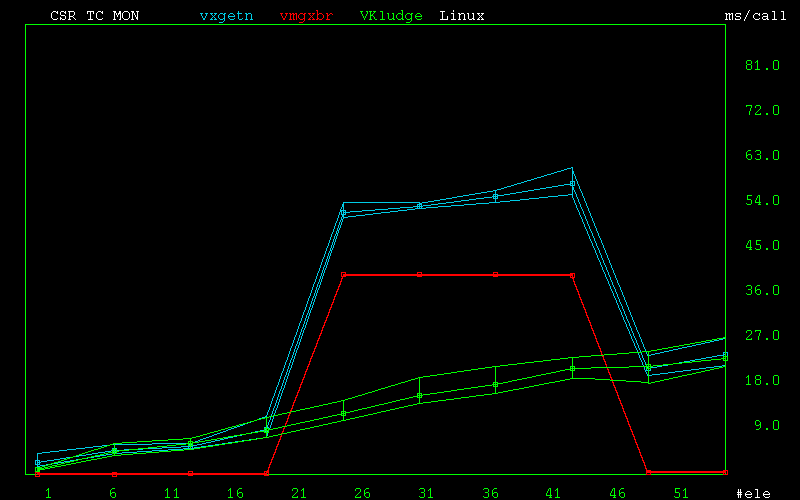Click the TC label in header
This screenshot has width=800, height=500.
pyautogui.click(x=95, y=16)
